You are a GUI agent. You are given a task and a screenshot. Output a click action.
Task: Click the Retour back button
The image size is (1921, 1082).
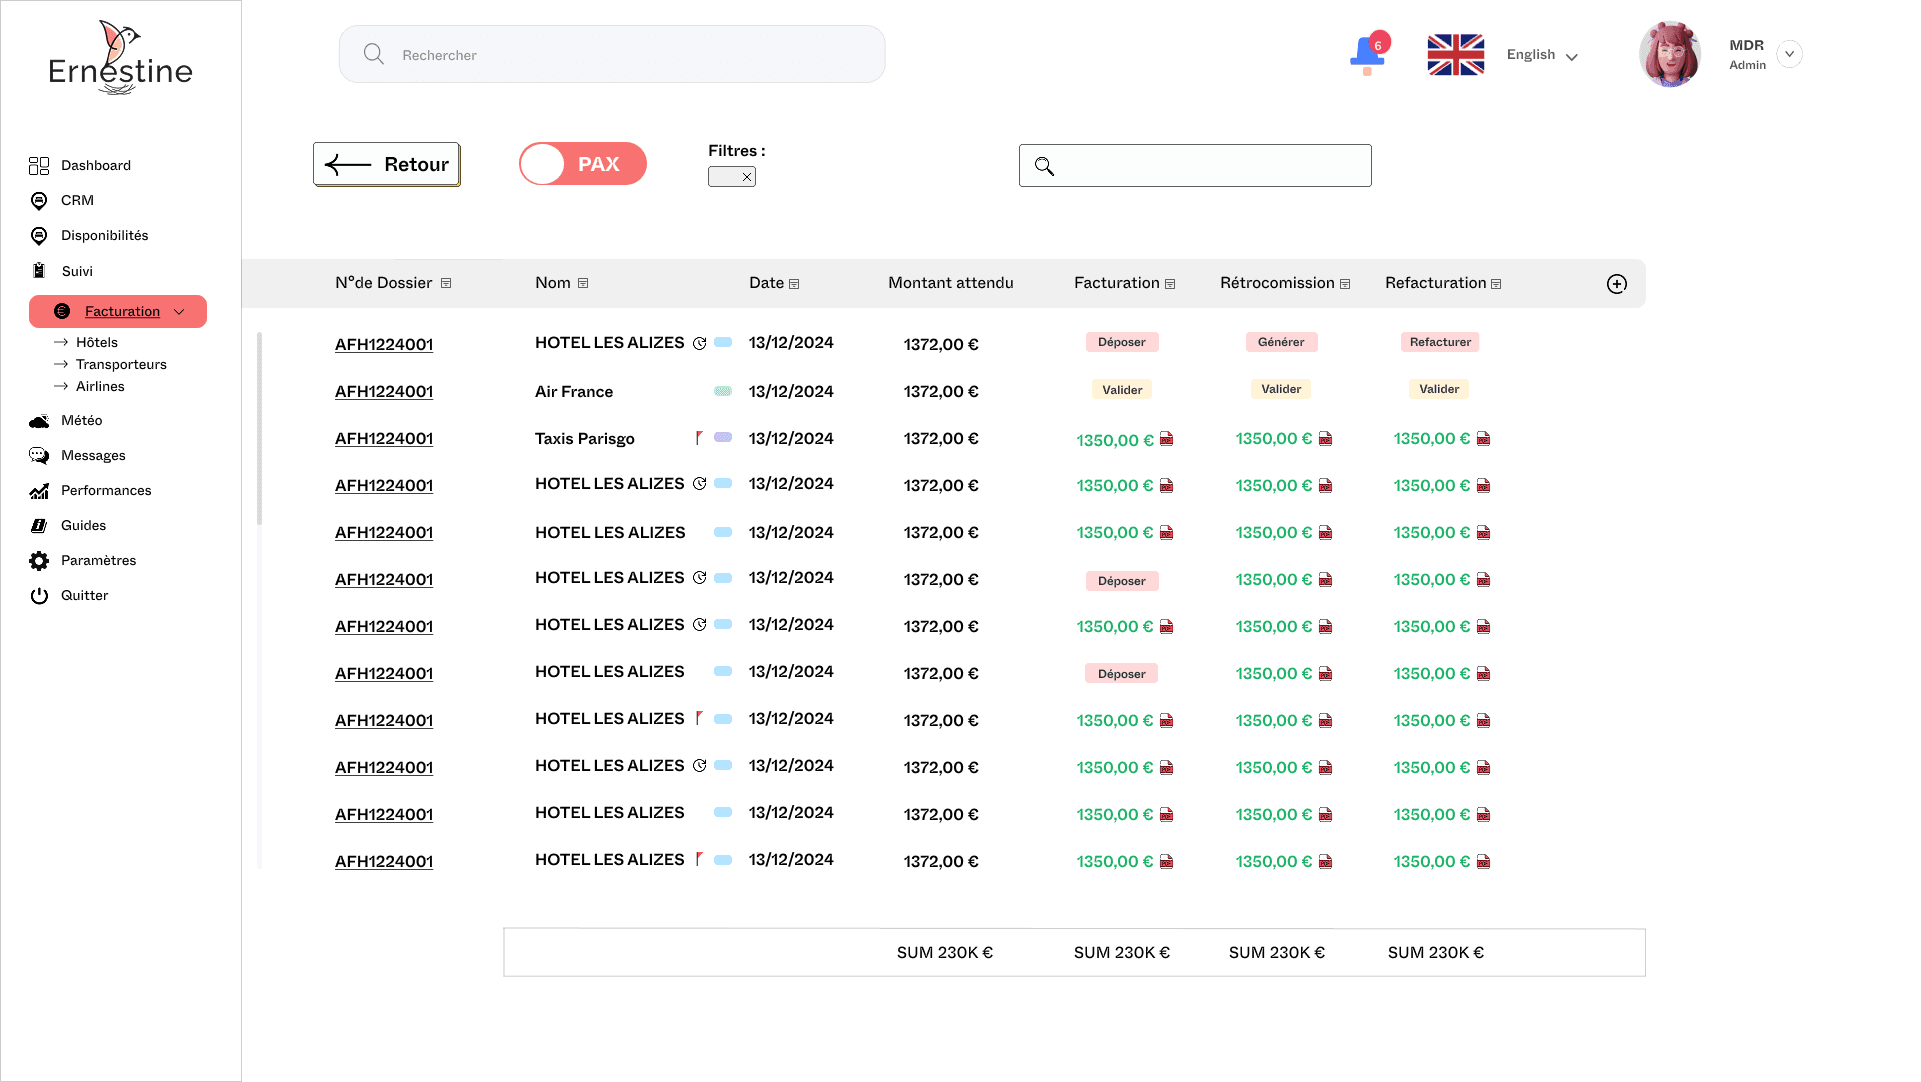(387, 164)
